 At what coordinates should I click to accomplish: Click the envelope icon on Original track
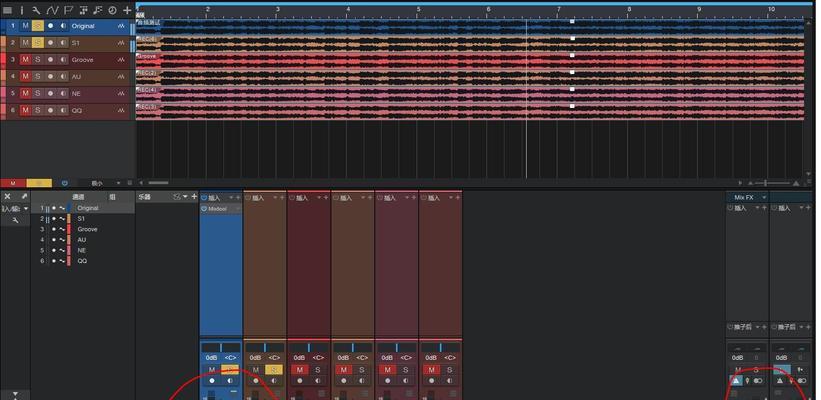pos(121,26)
